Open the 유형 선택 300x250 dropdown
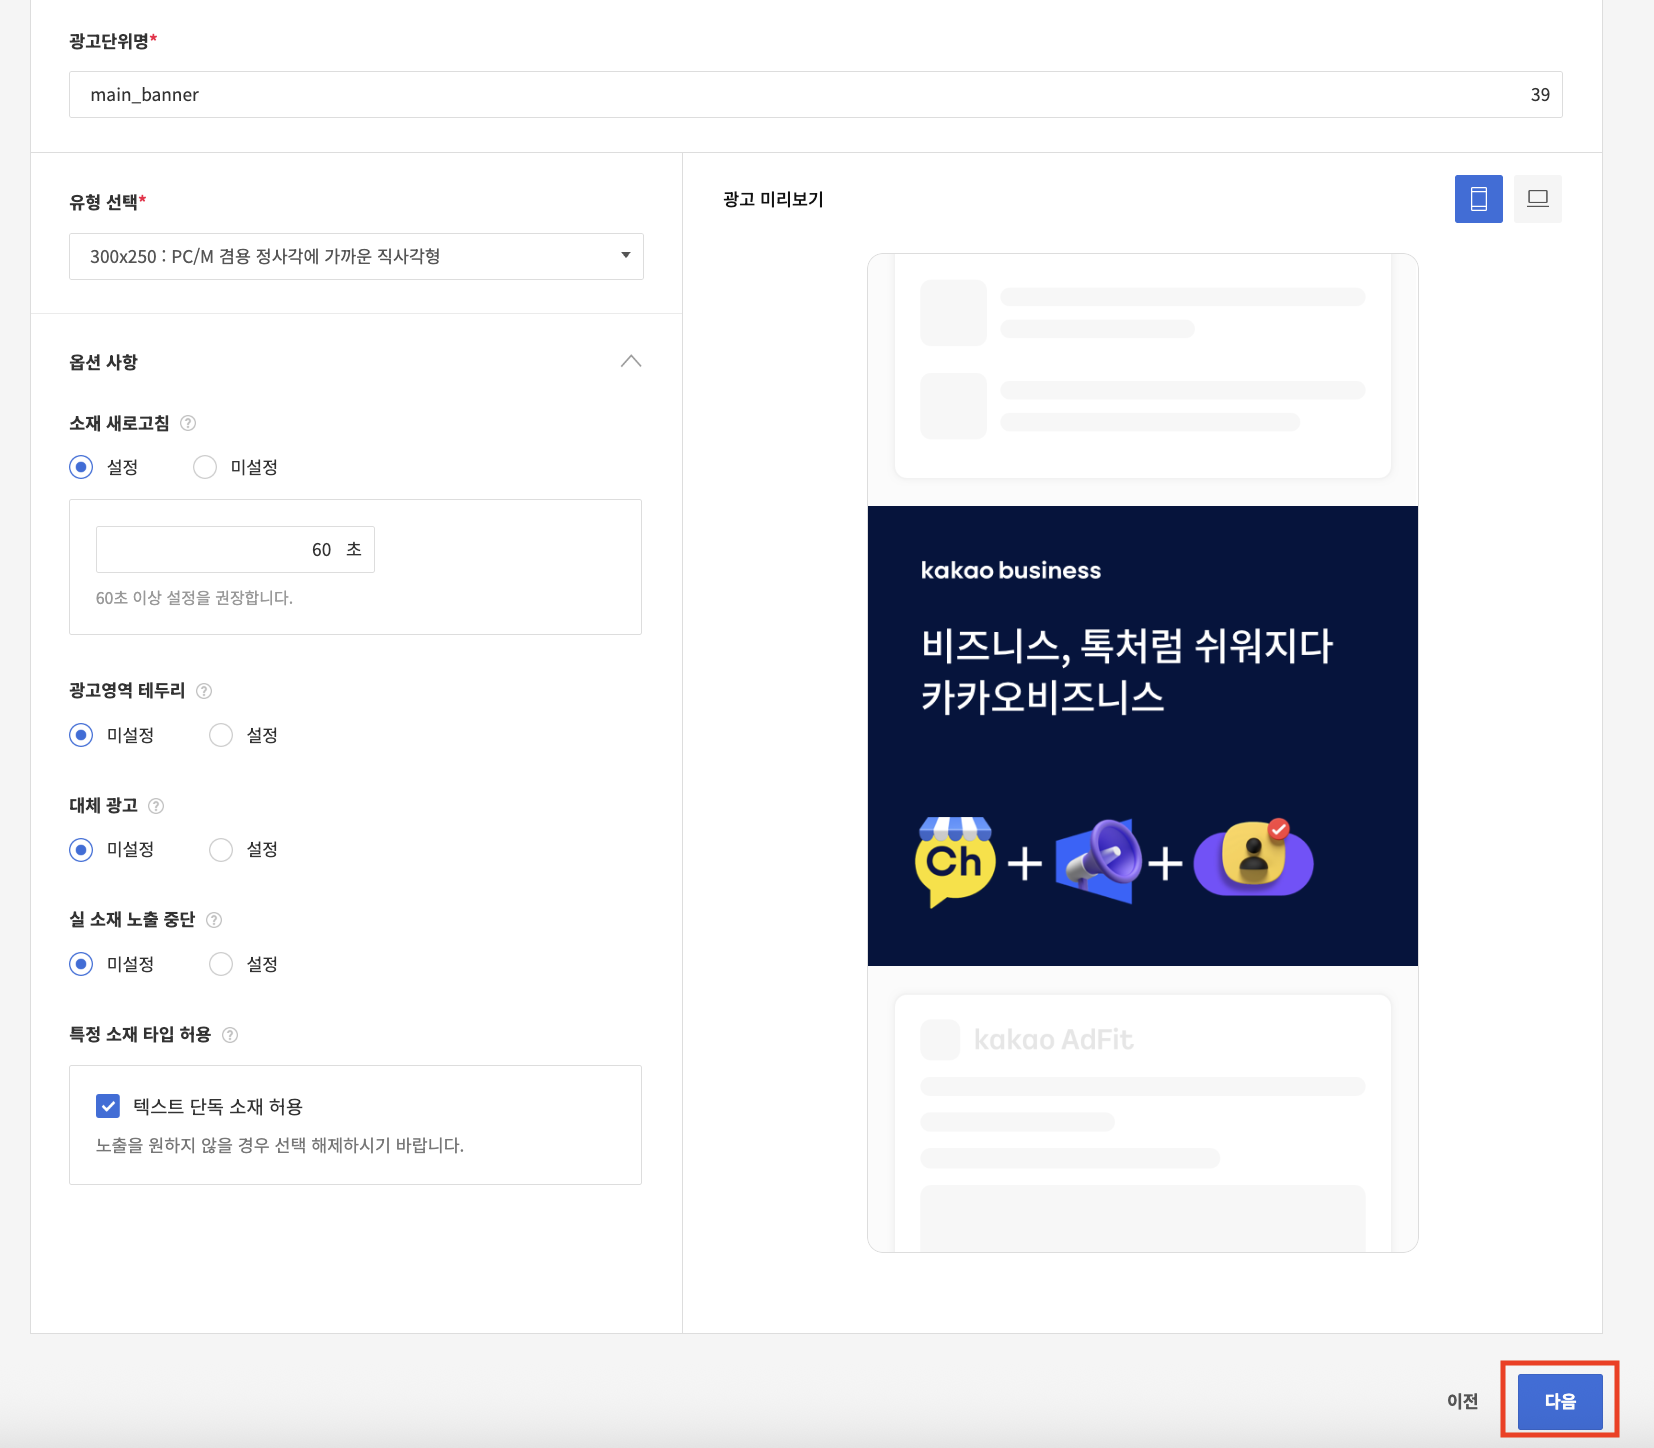Screen dimensions: 1654x1448 tap(356, 256)
